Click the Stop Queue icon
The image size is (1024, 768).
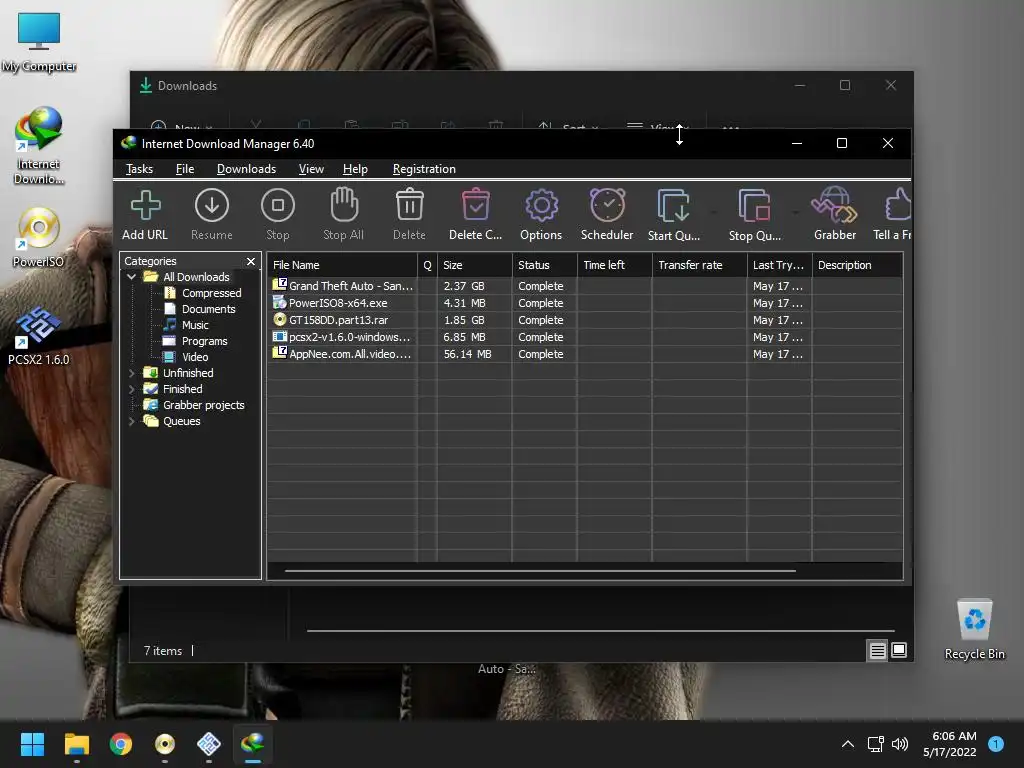(754, 206)
